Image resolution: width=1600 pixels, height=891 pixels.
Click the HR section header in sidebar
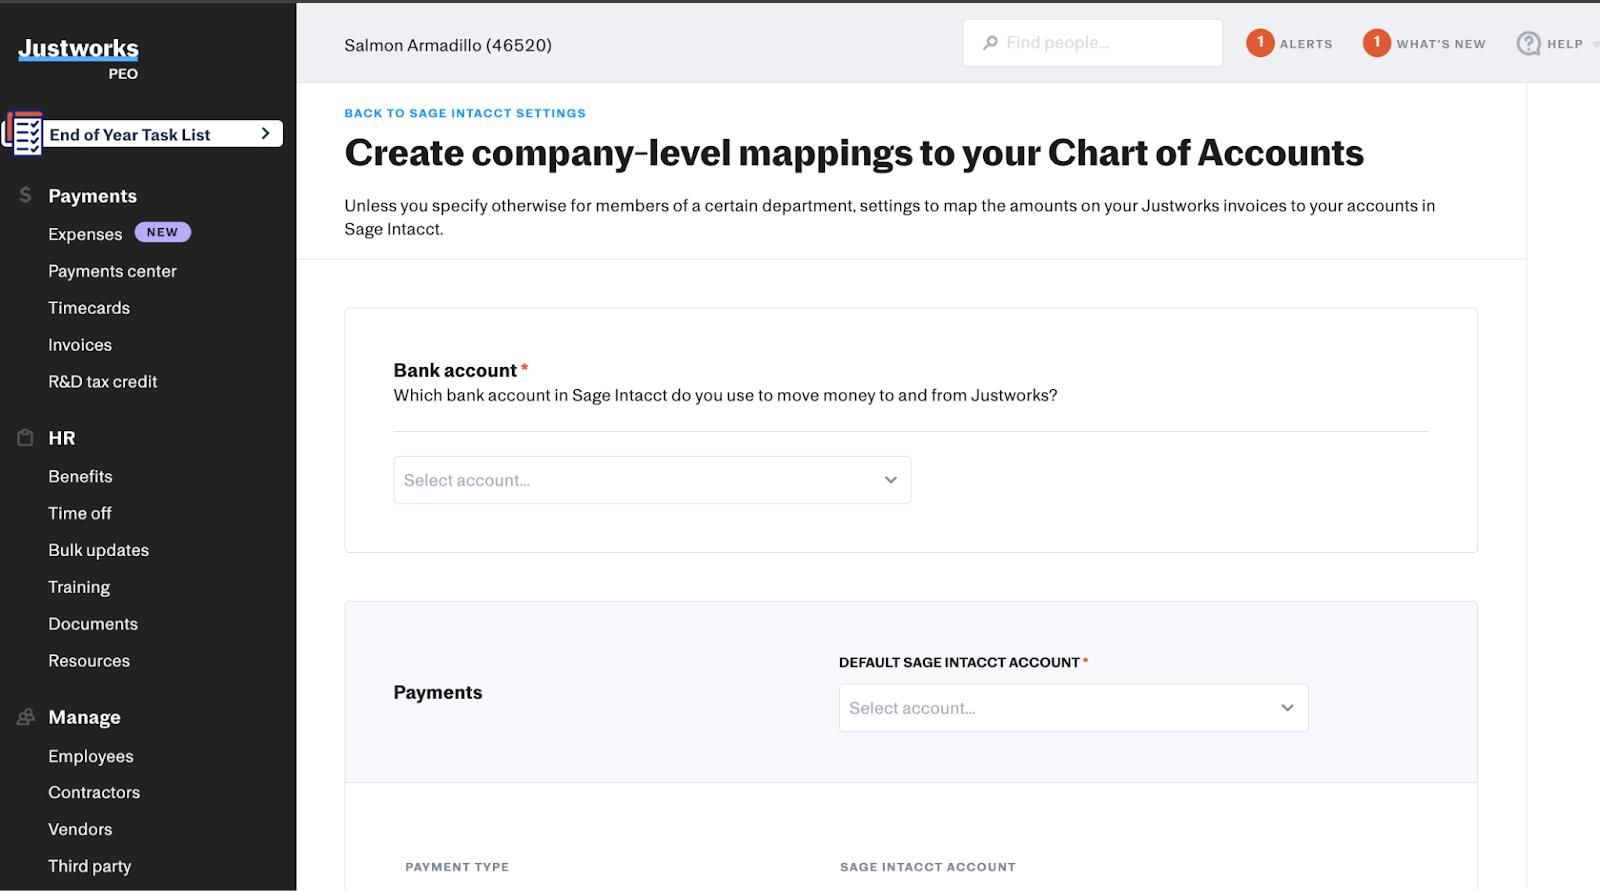pyautogui.click(x=62, y=438)
